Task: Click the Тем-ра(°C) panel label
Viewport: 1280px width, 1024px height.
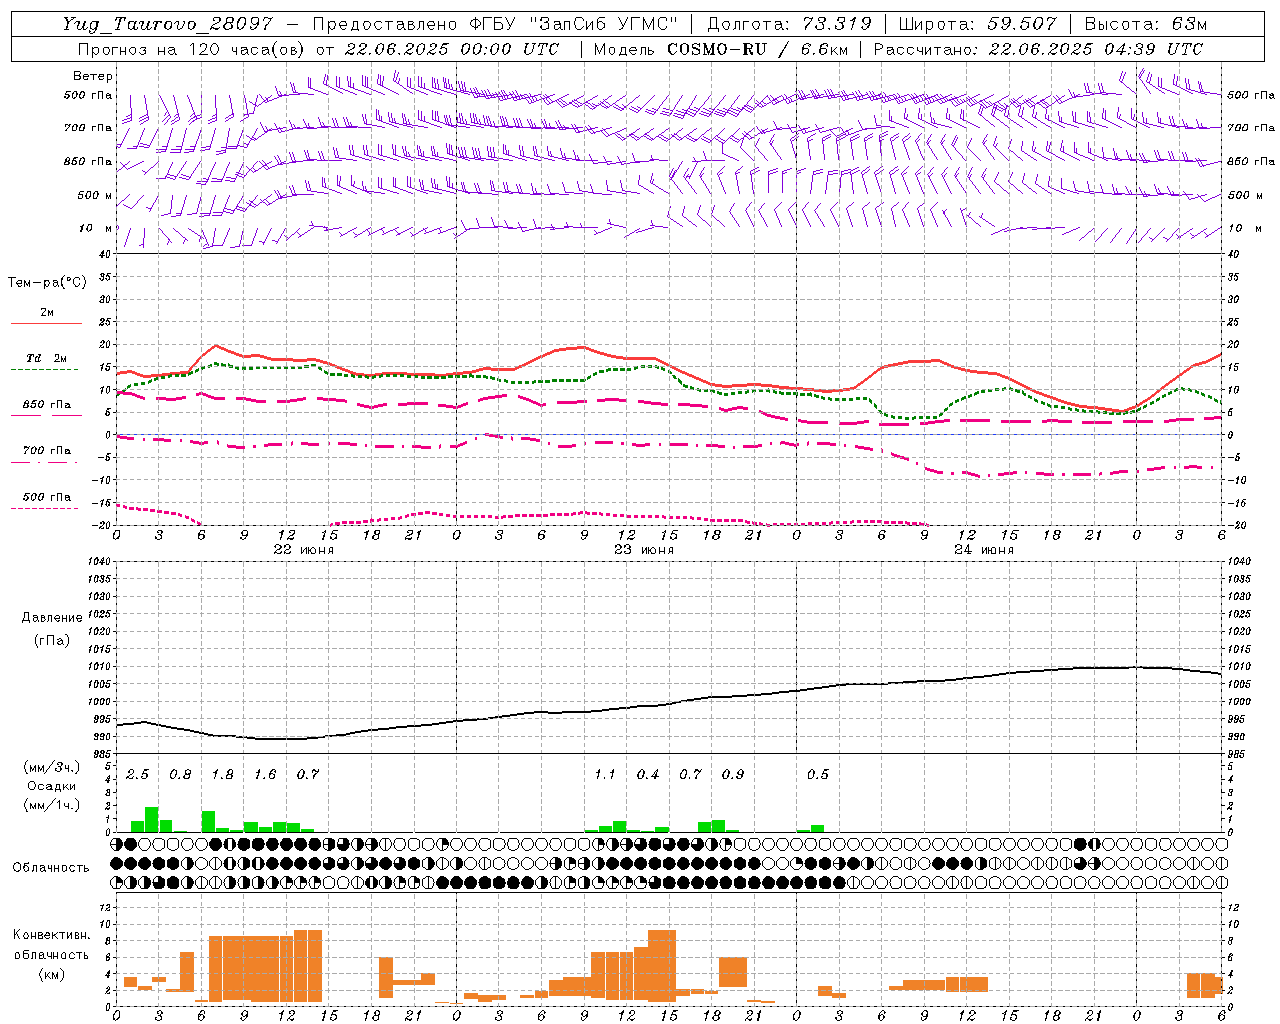Action: tap(47, 283)
